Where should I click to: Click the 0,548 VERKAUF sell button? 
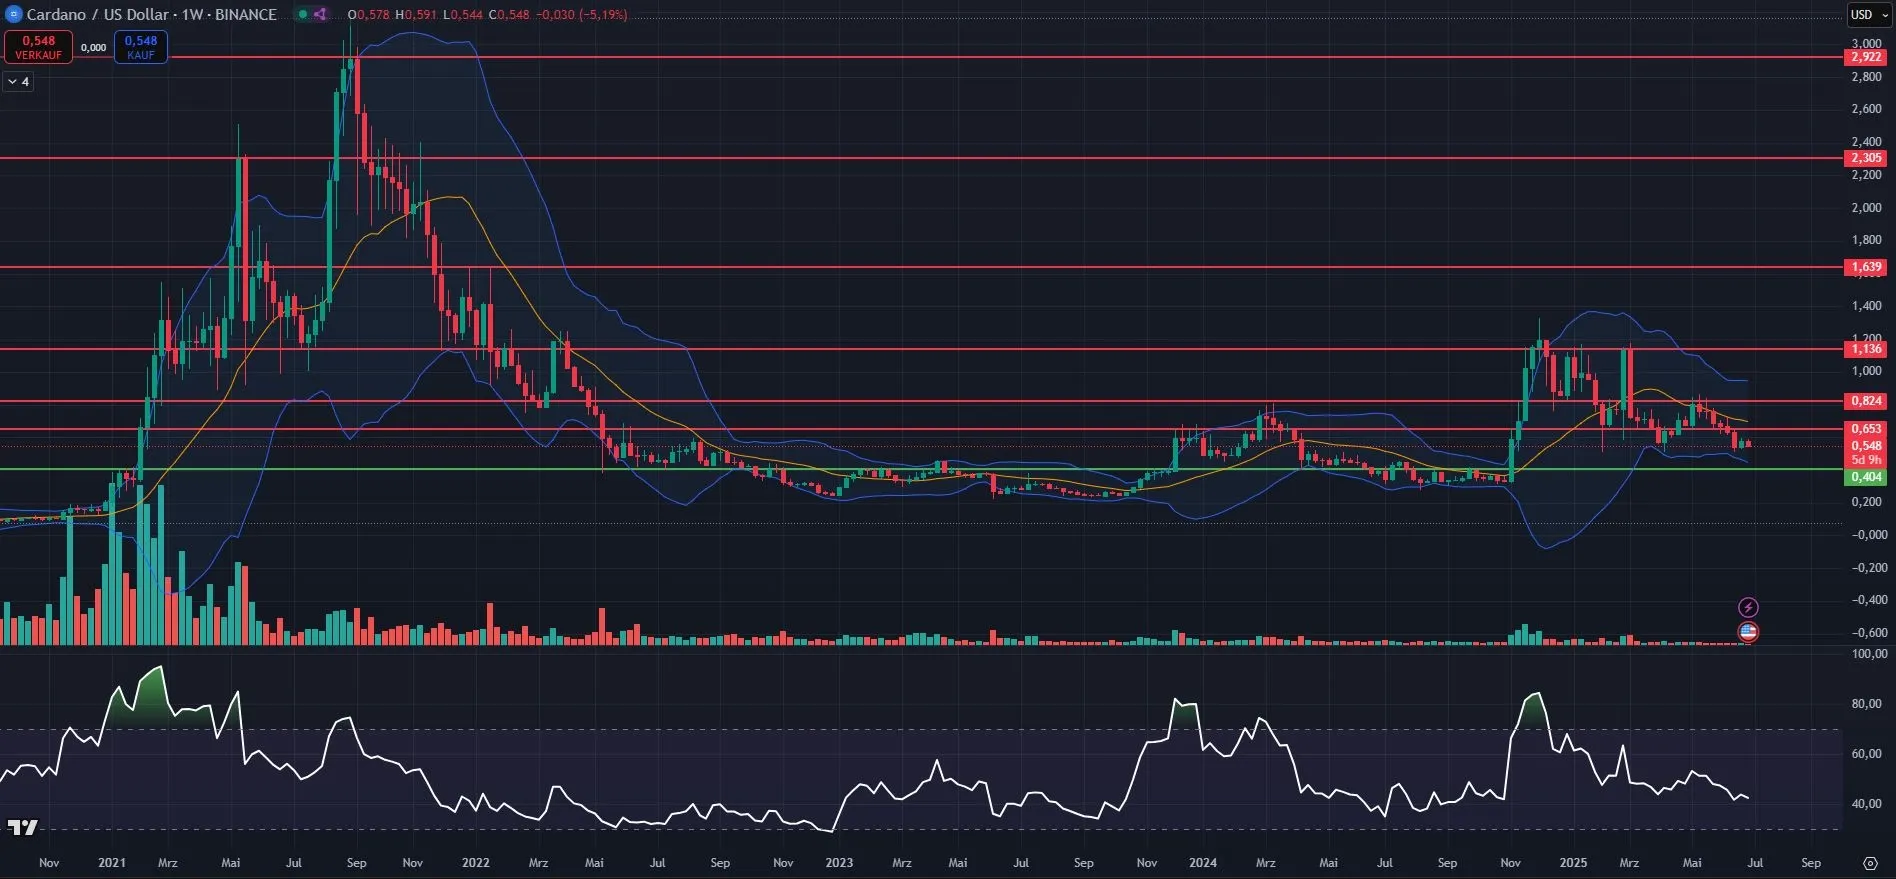[x=38, y=47]
